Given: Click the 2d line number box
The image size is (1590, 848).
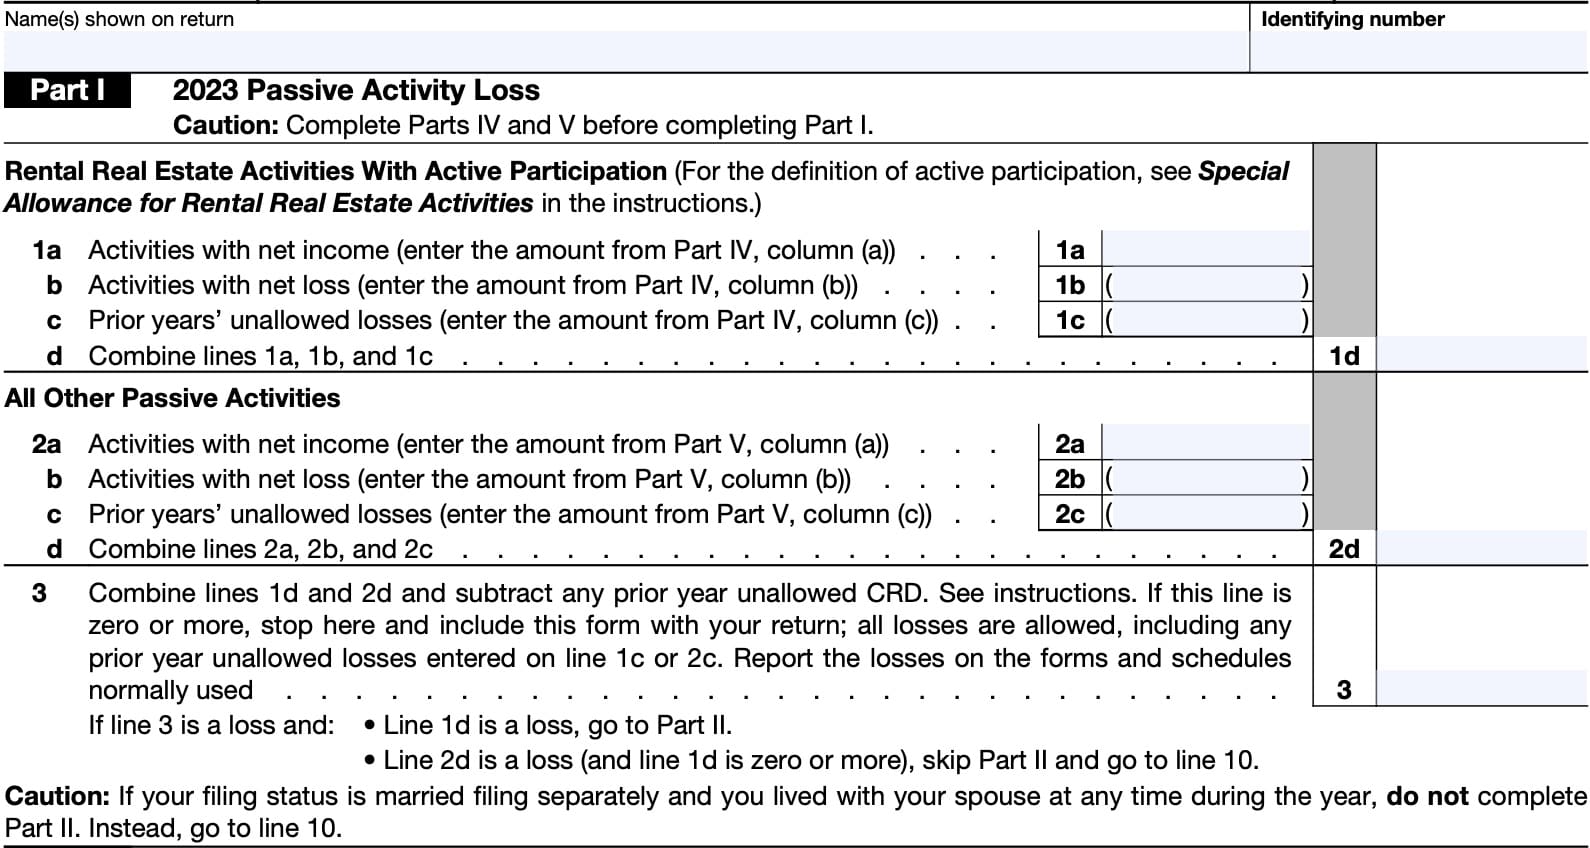Looking at the screenshot, I should 1344,549.
